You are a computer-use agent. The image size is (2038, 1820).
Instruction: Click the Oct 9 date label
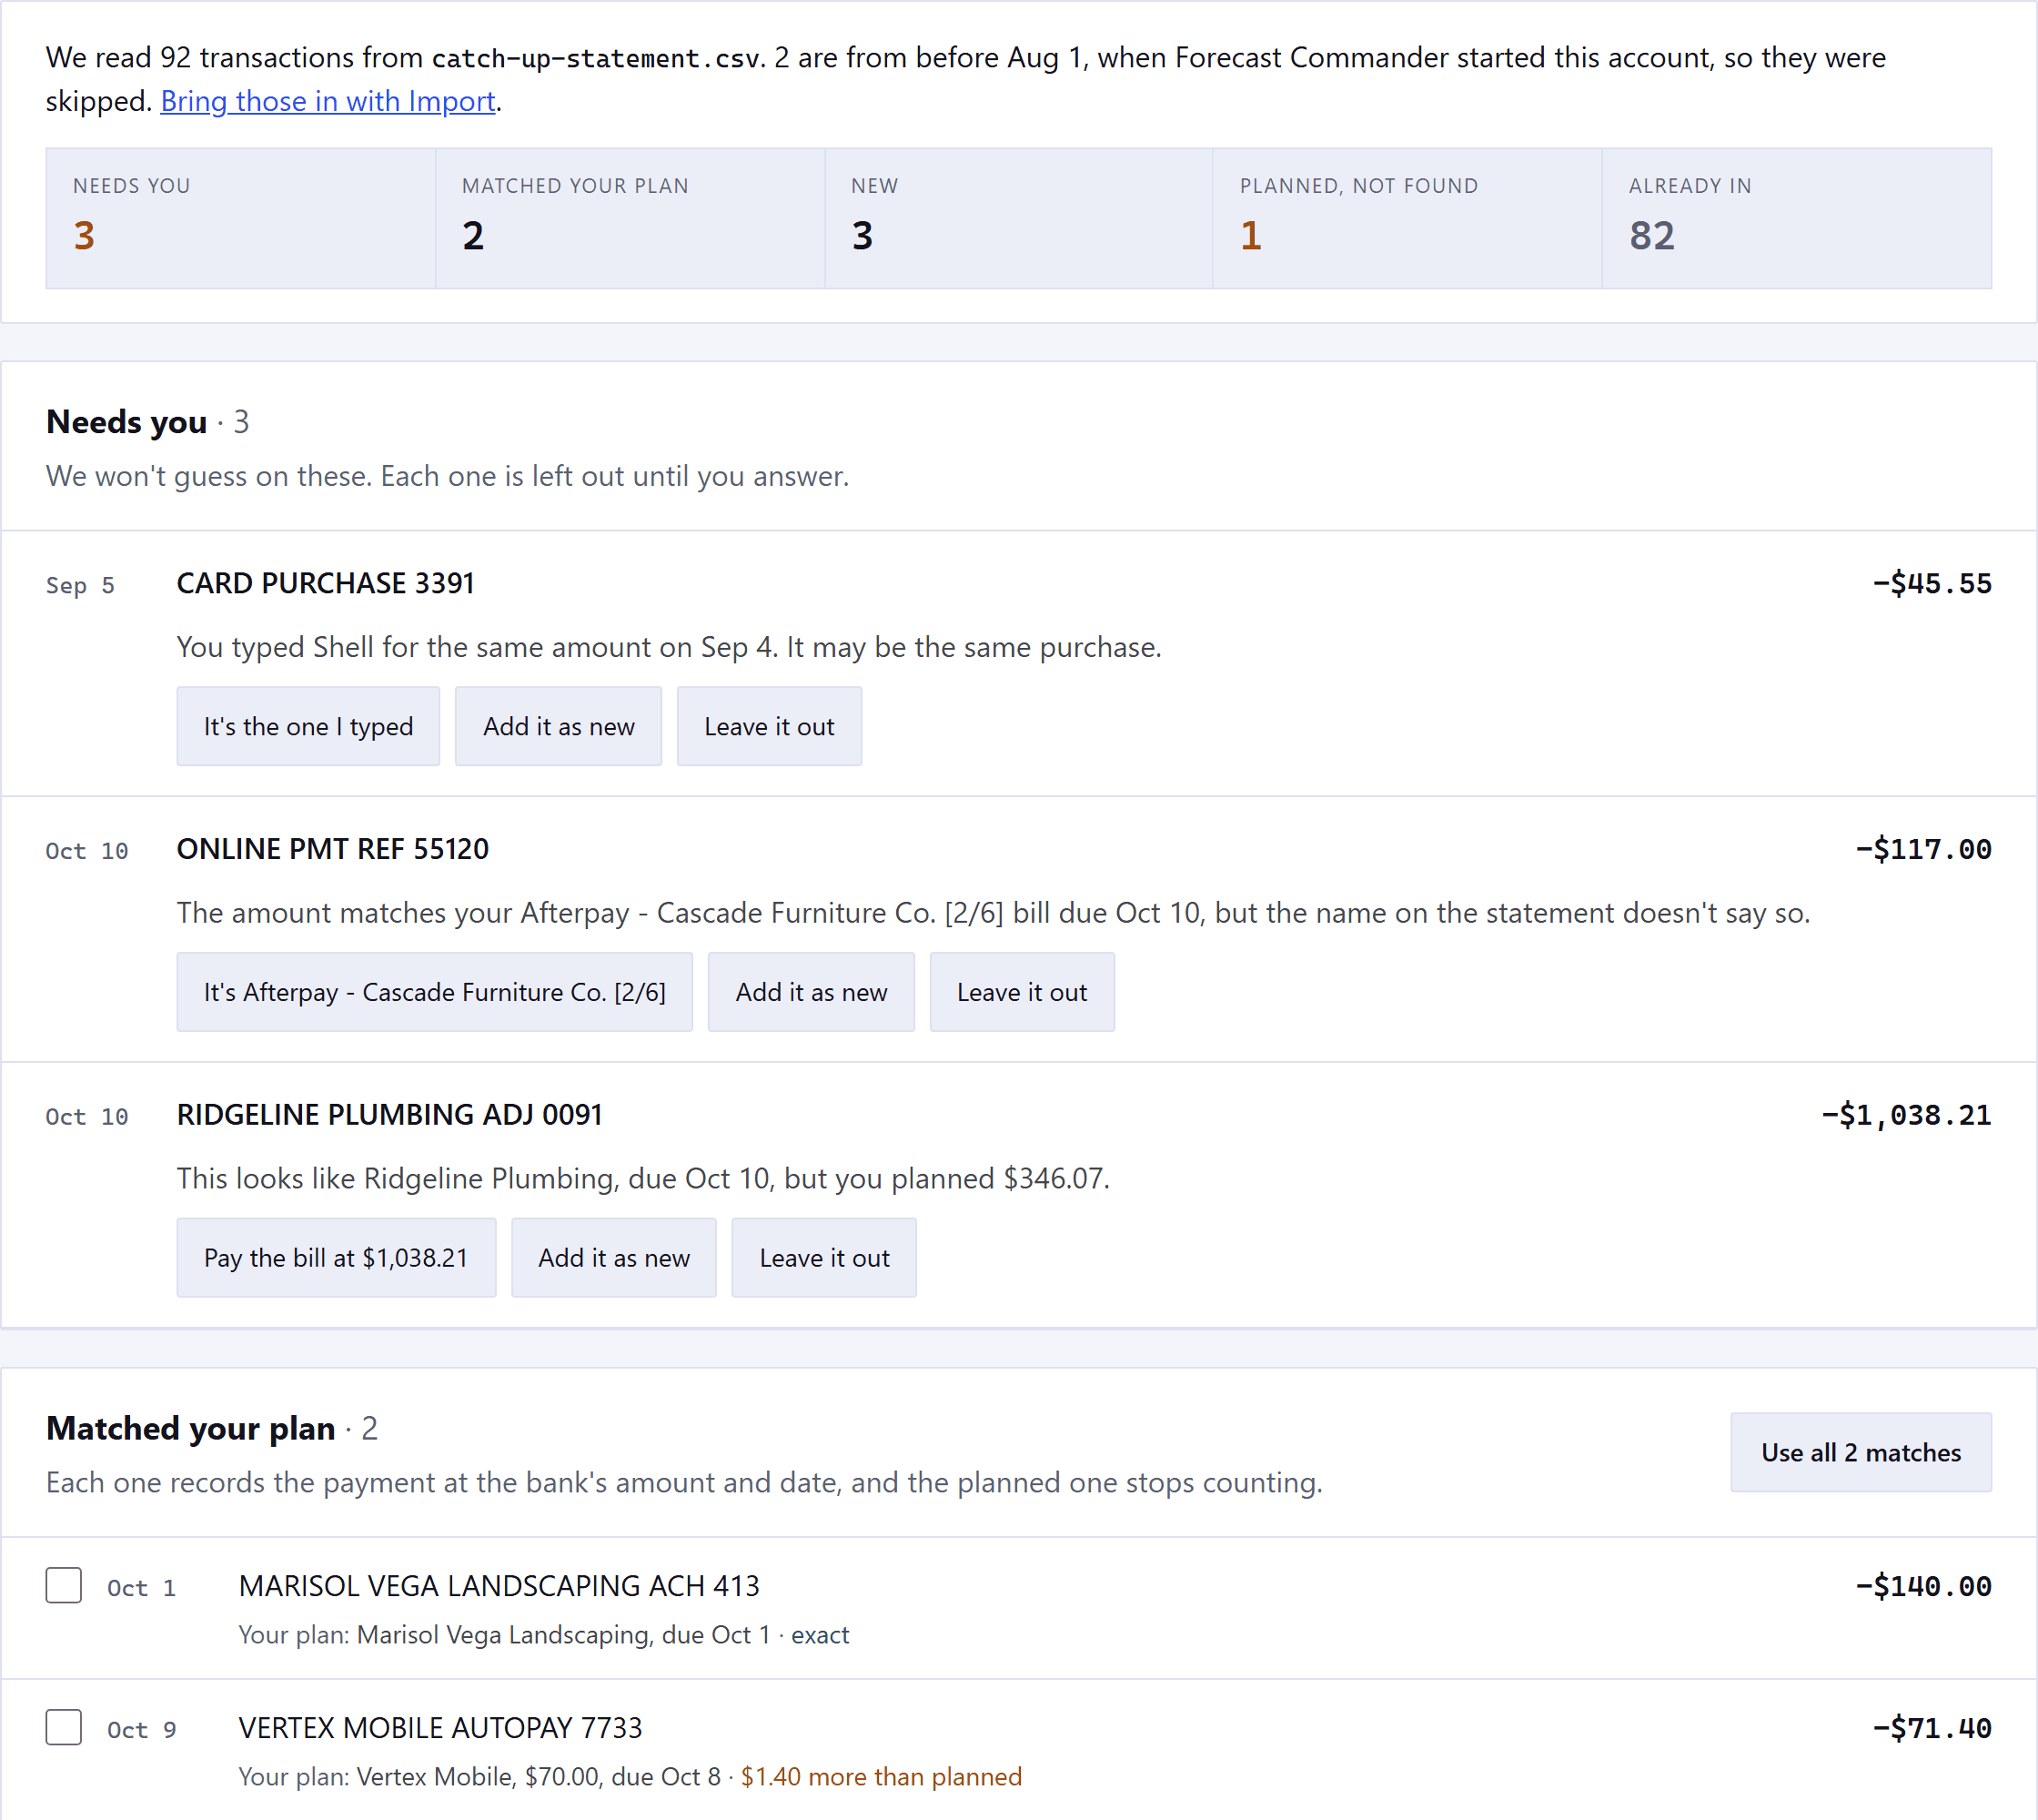(142, 1730)
